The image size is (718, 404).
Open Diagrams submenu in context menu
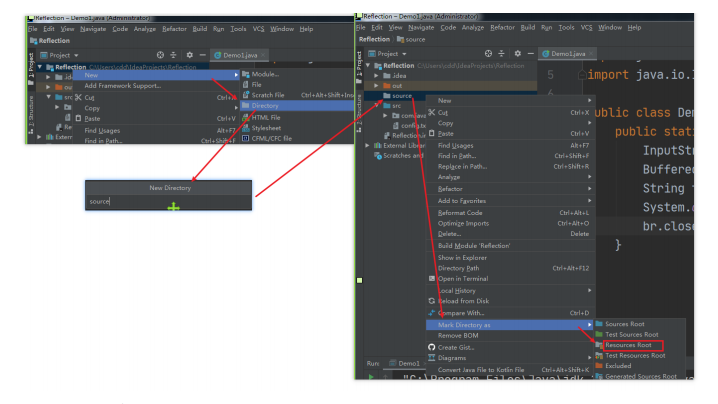510,358
